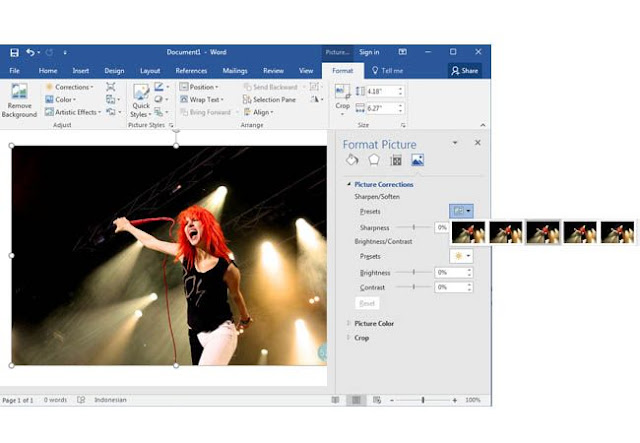Collapse the Picture Corrections section
Image resolution: width=640 pixels, height=443 pixels.
coord(384,185)
